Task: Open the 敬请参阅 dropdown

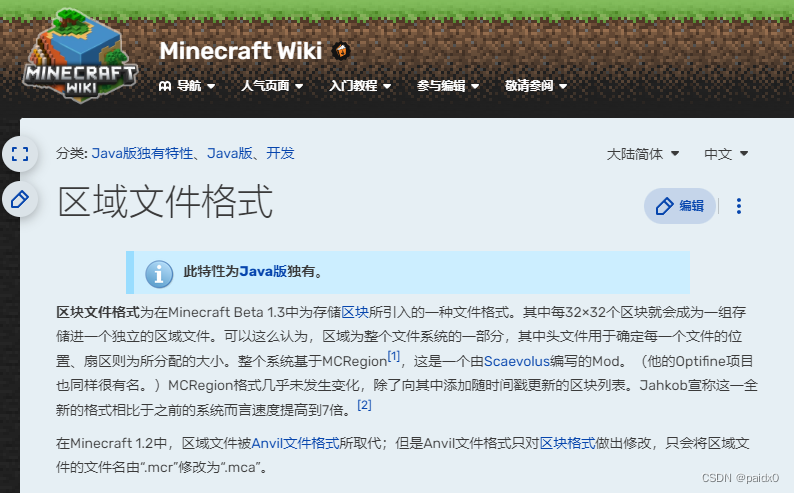Action: coord(536,86)
